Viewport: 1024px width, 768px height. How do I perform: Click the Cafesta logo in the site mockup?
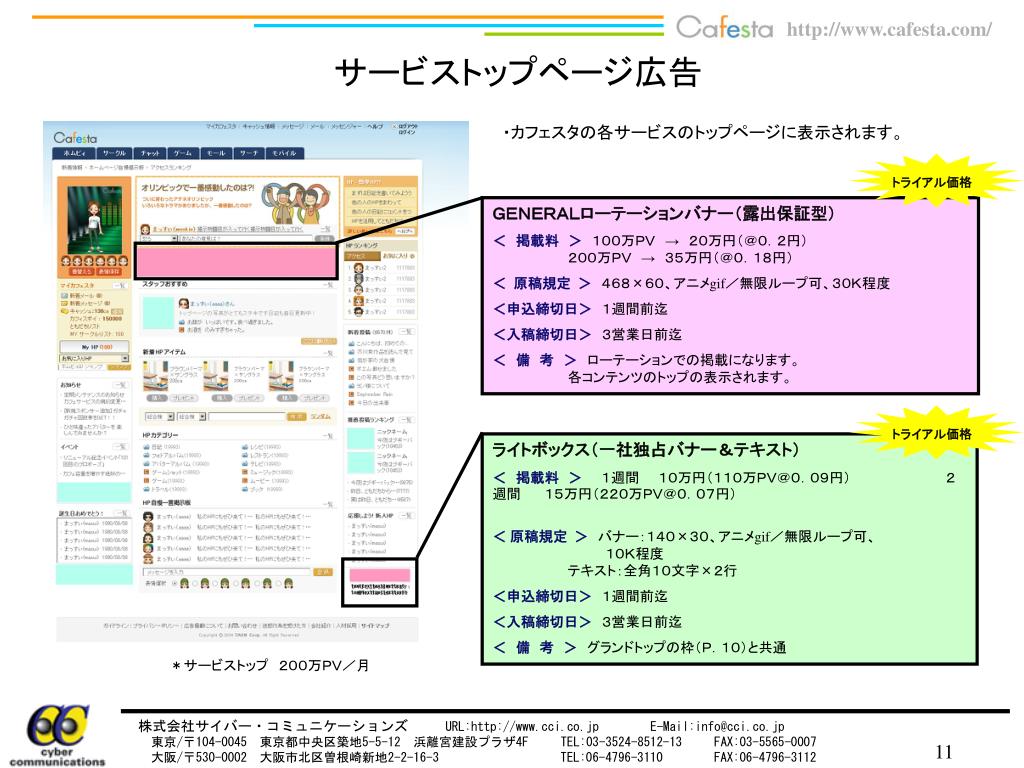[x=75, y=138]
